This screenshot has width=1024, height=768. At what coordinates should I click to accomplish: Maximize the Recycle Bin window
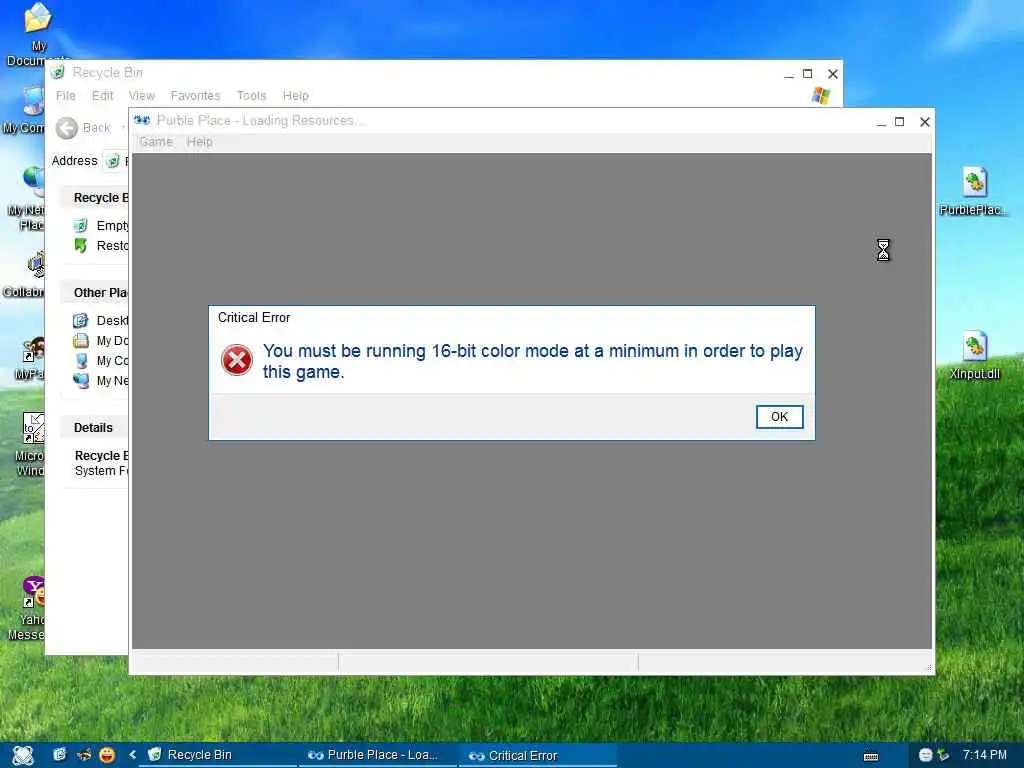807,74
